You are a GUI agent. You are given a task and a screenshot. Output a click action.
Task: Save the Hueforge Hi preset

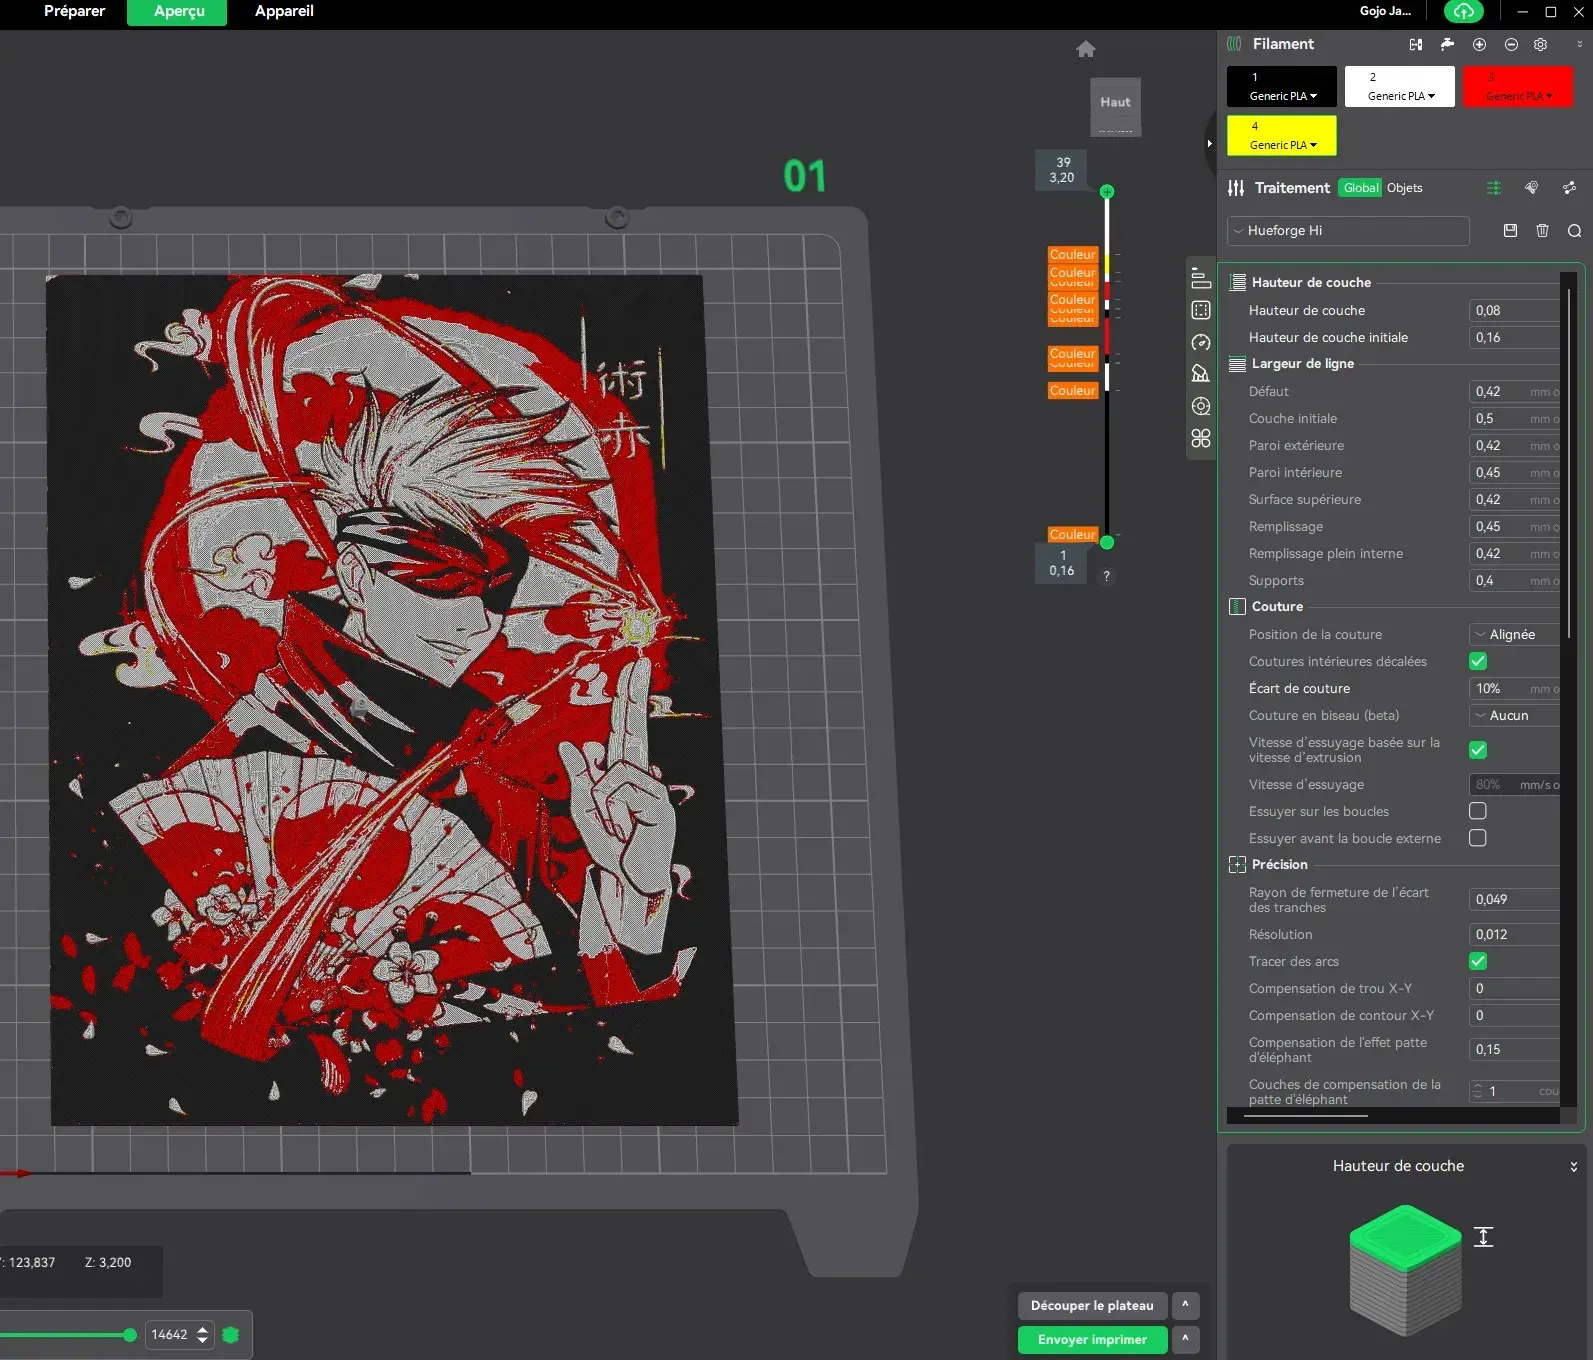(x=1510, y=230)
